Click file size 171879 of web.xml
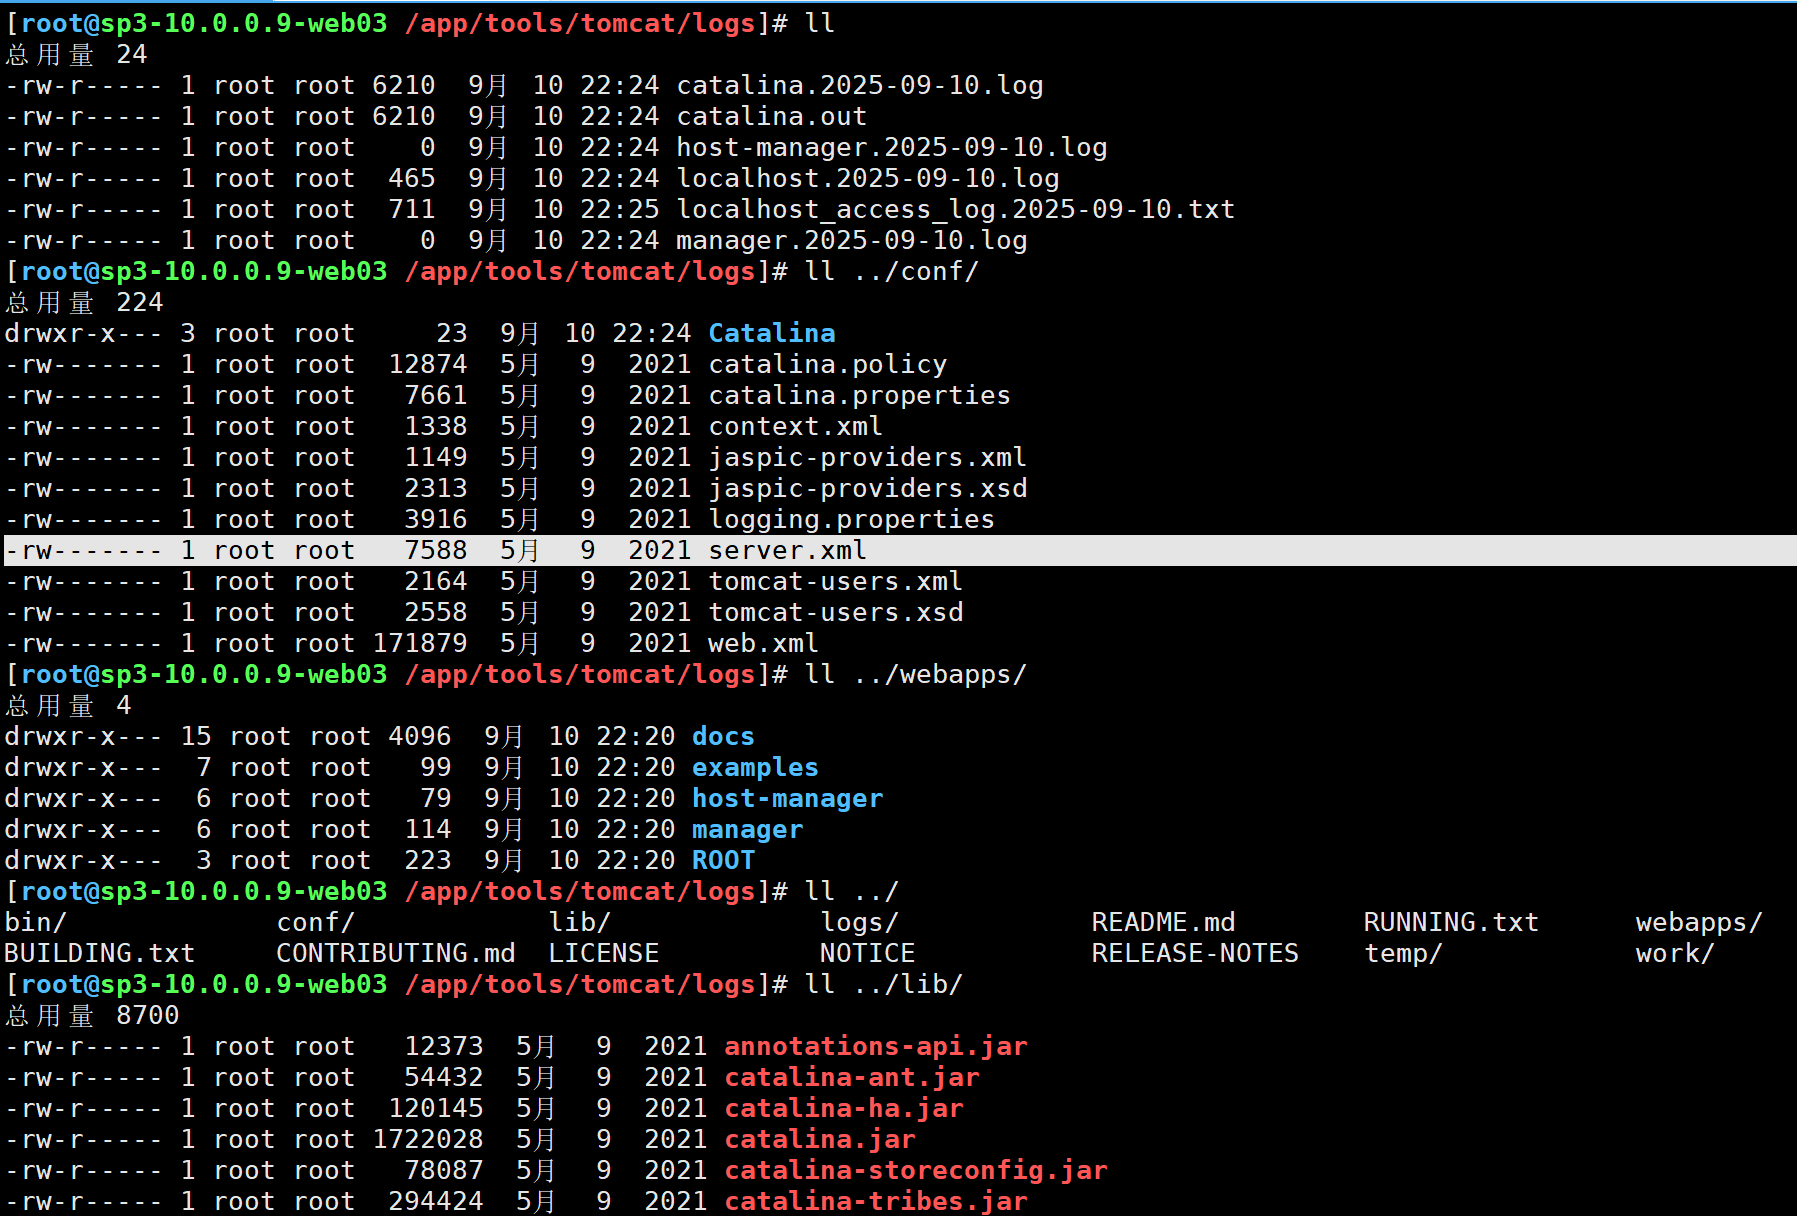This screenshot has width=1797, height=1216. [420, 643]
